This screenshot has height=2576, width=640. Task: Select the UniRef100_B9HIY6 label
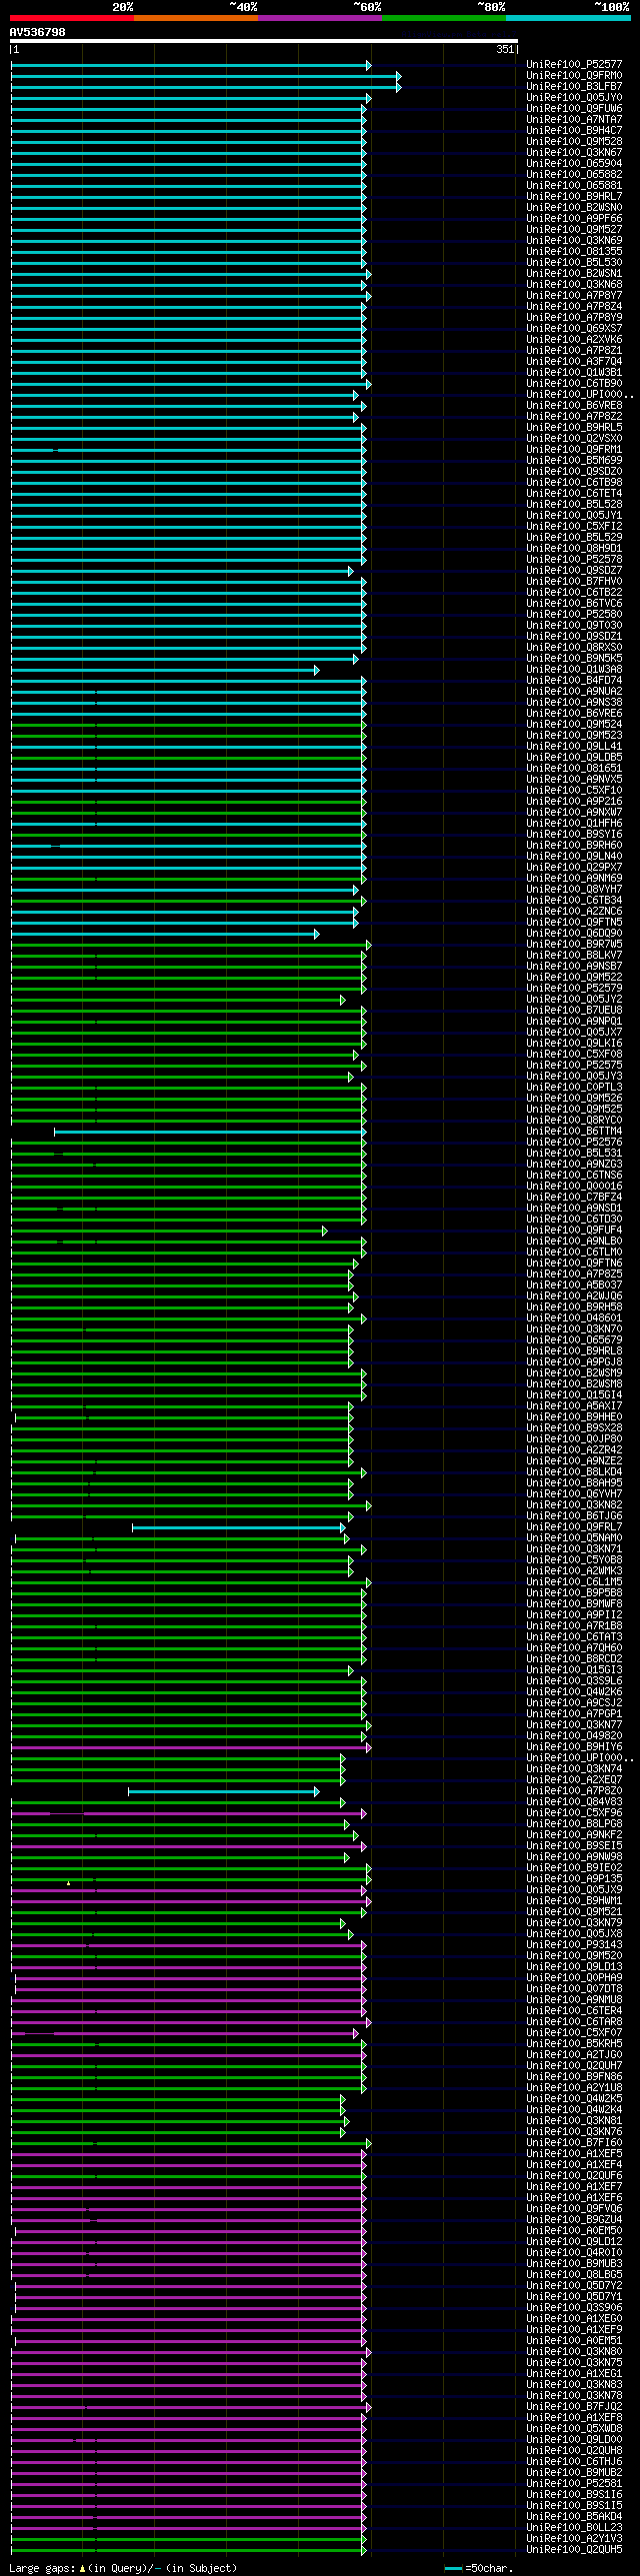(x=574, y=1747)
